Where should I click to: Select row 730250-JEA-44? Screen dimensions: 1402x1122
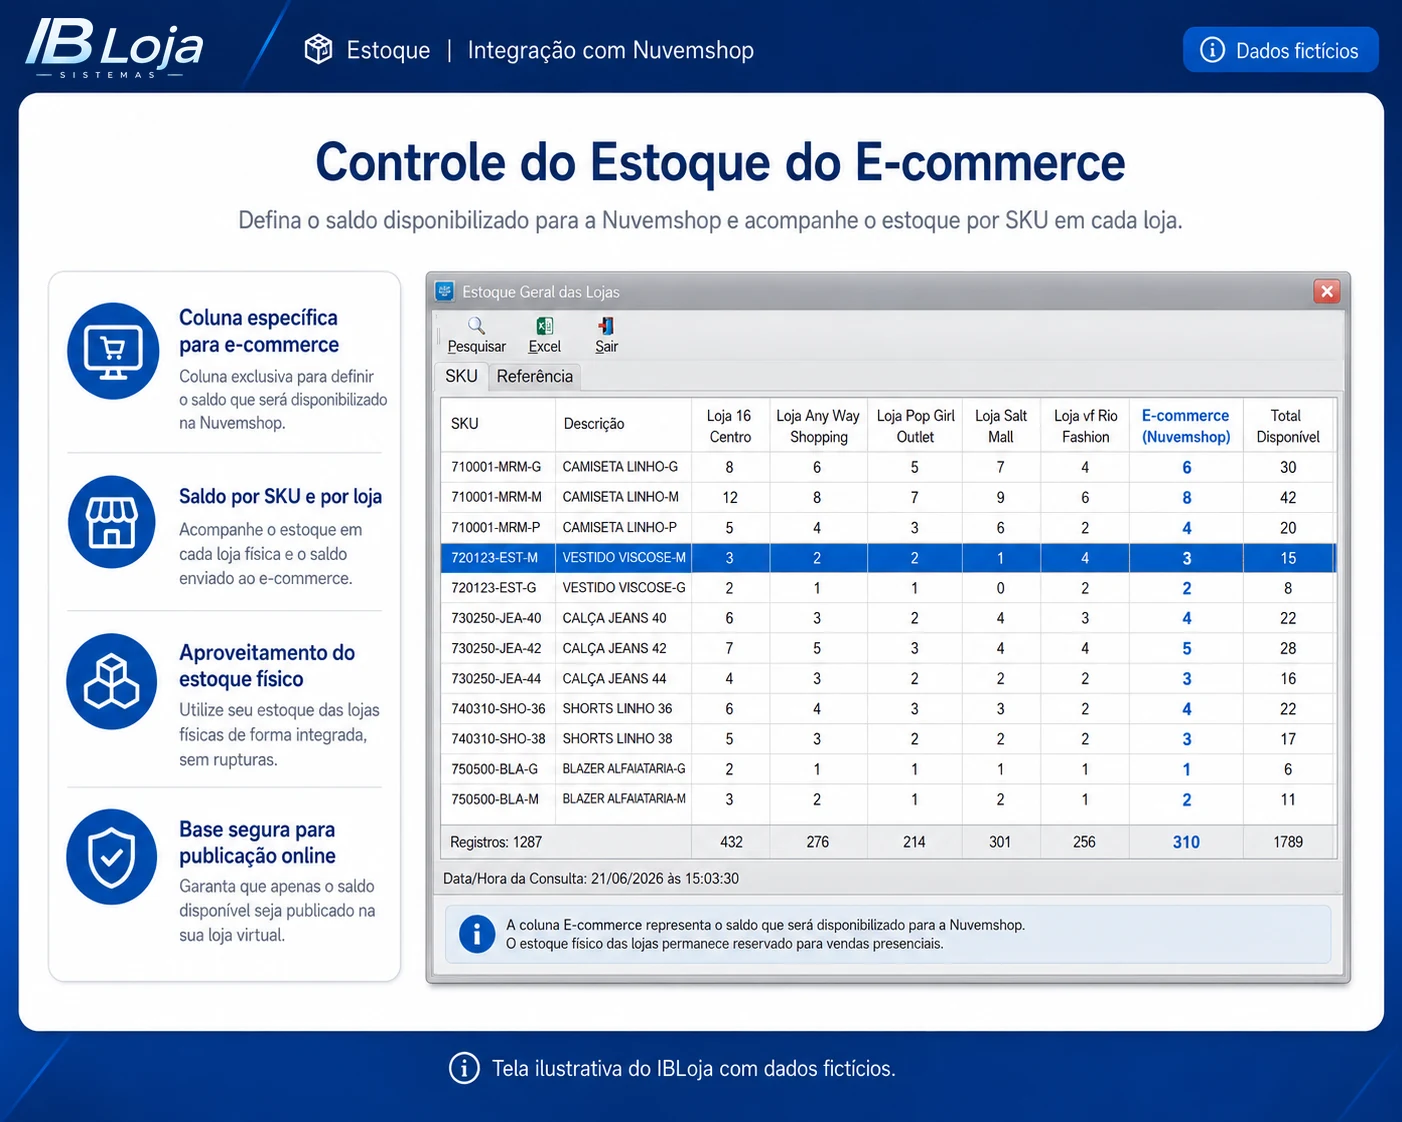click(x=888, y=678)
